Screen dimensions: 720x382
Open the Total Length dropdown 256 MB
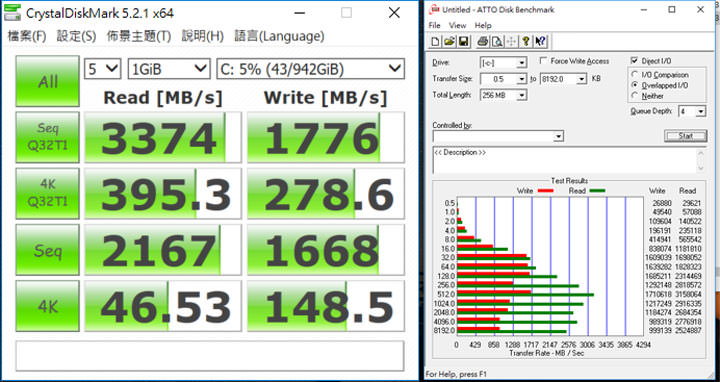pyautogui.click(x=503, y=96)
